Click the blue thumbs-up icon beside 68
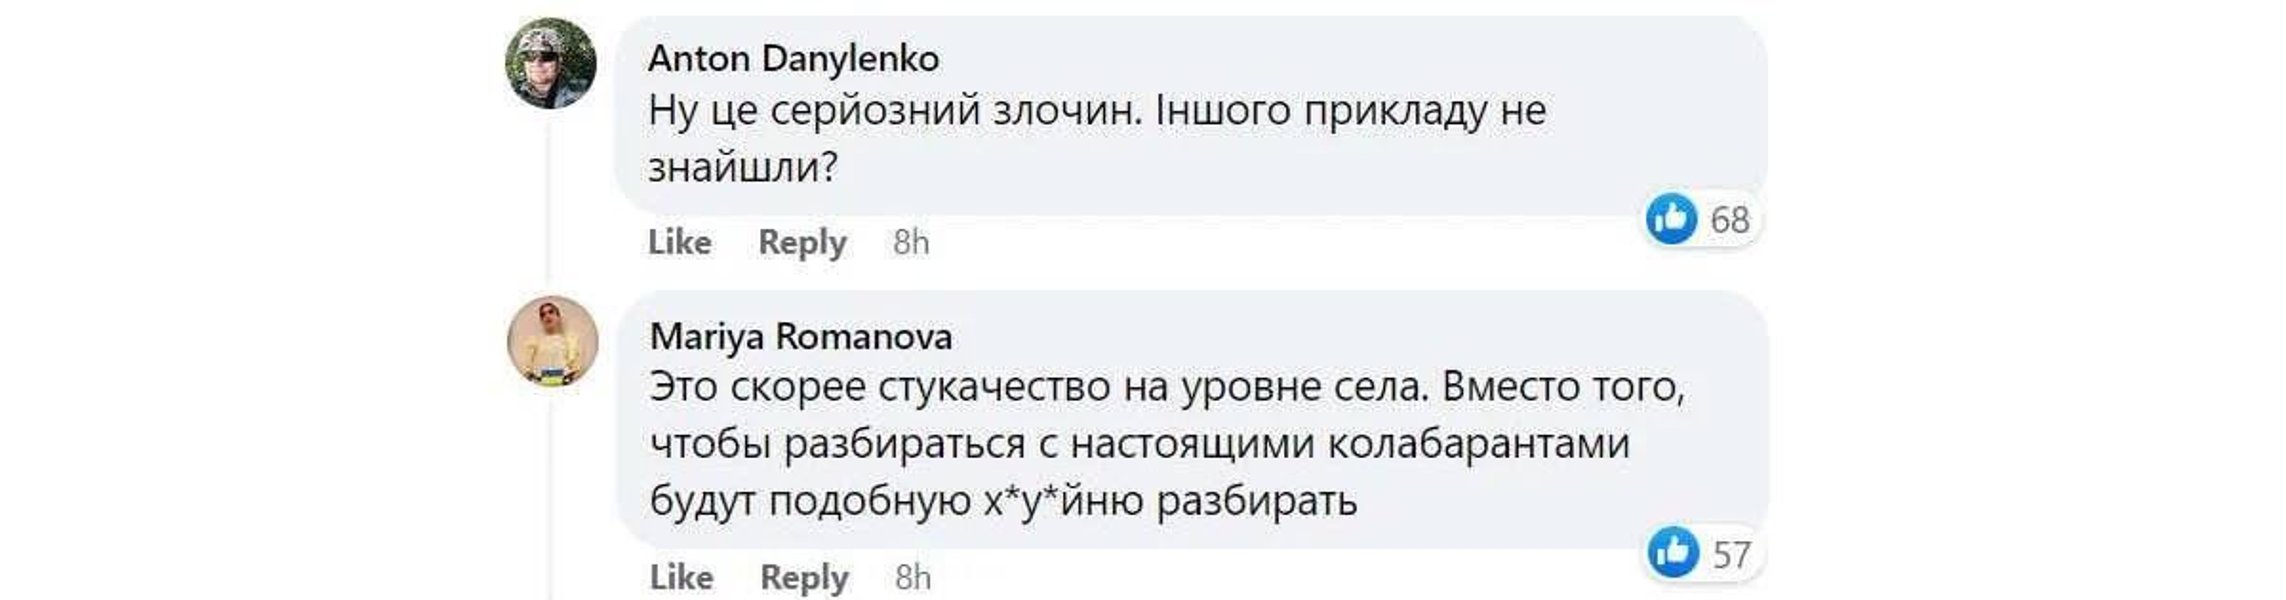 1671,219
